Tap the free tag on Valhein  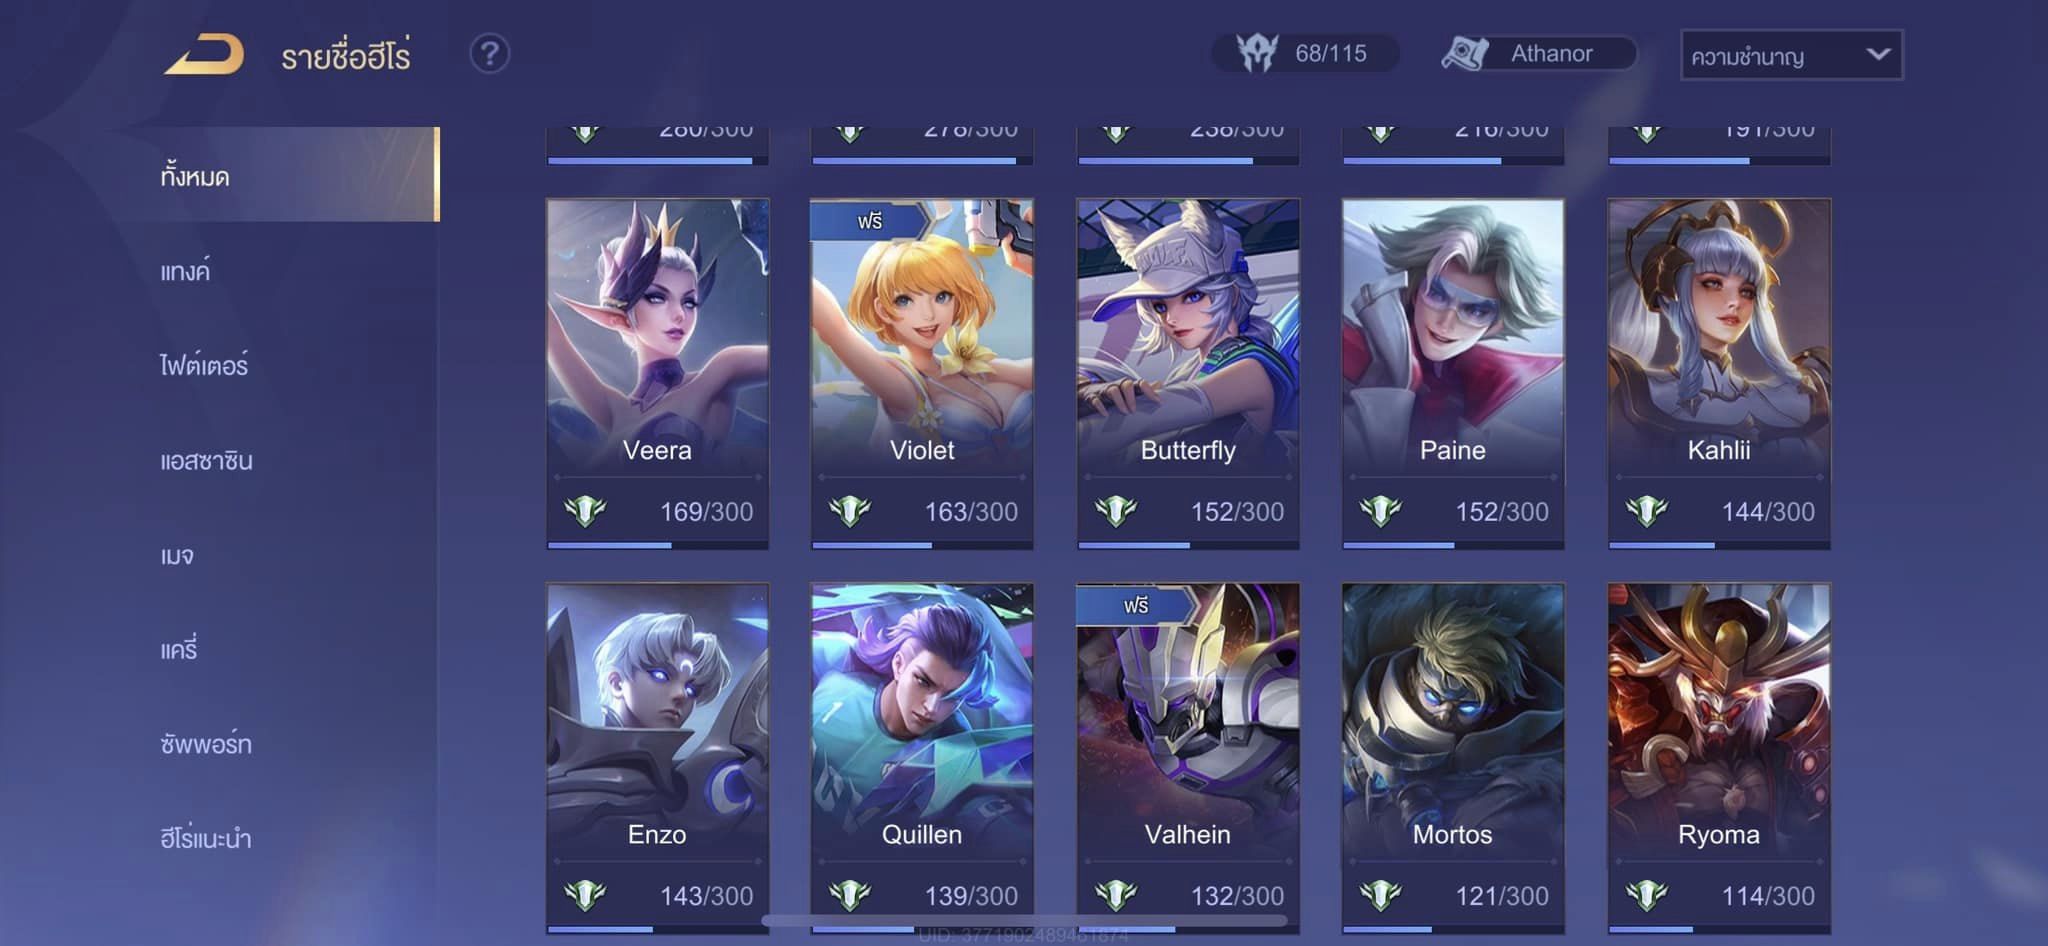tap(1135, 605)
